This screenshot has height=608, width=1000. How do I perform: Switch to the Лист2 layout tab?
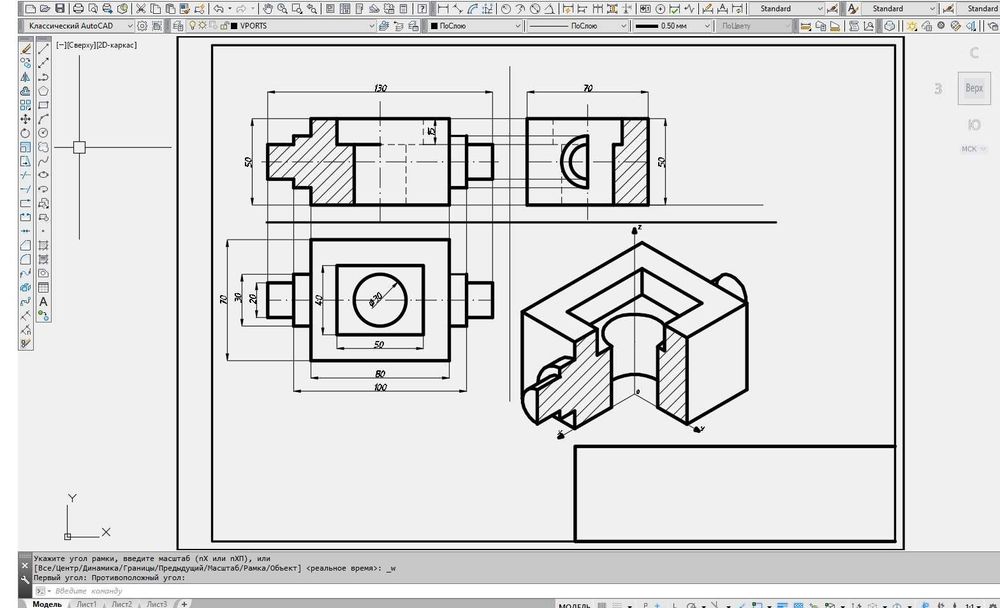[121, 604]
